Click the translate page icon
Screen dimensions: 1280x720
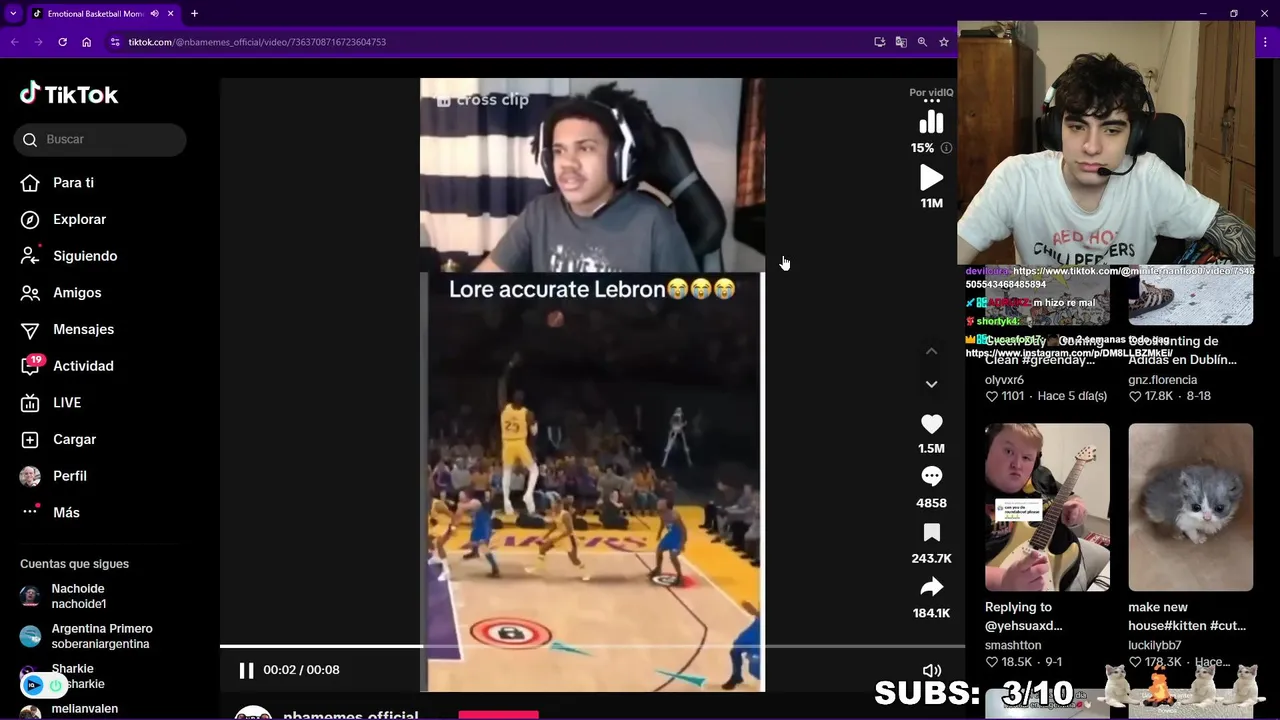(x=901, y=42)
